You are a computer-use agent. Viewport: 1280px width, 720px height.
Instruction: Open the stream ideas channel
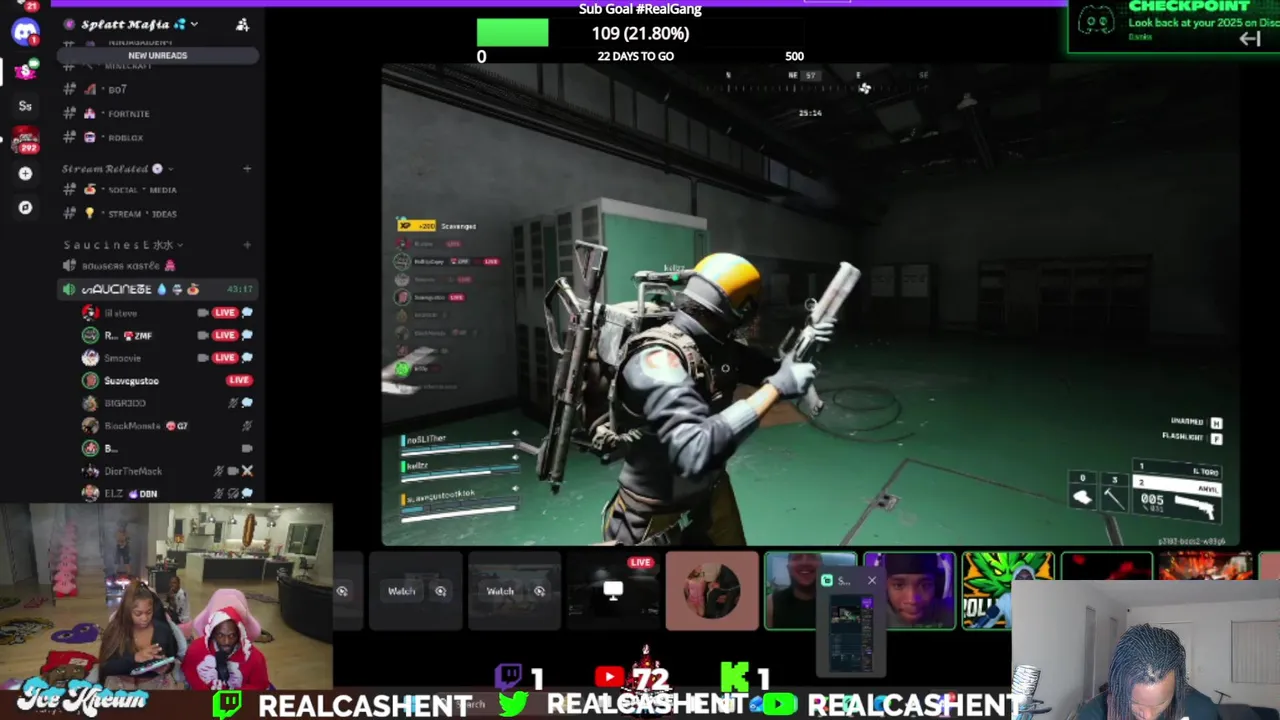coord(157,213)
